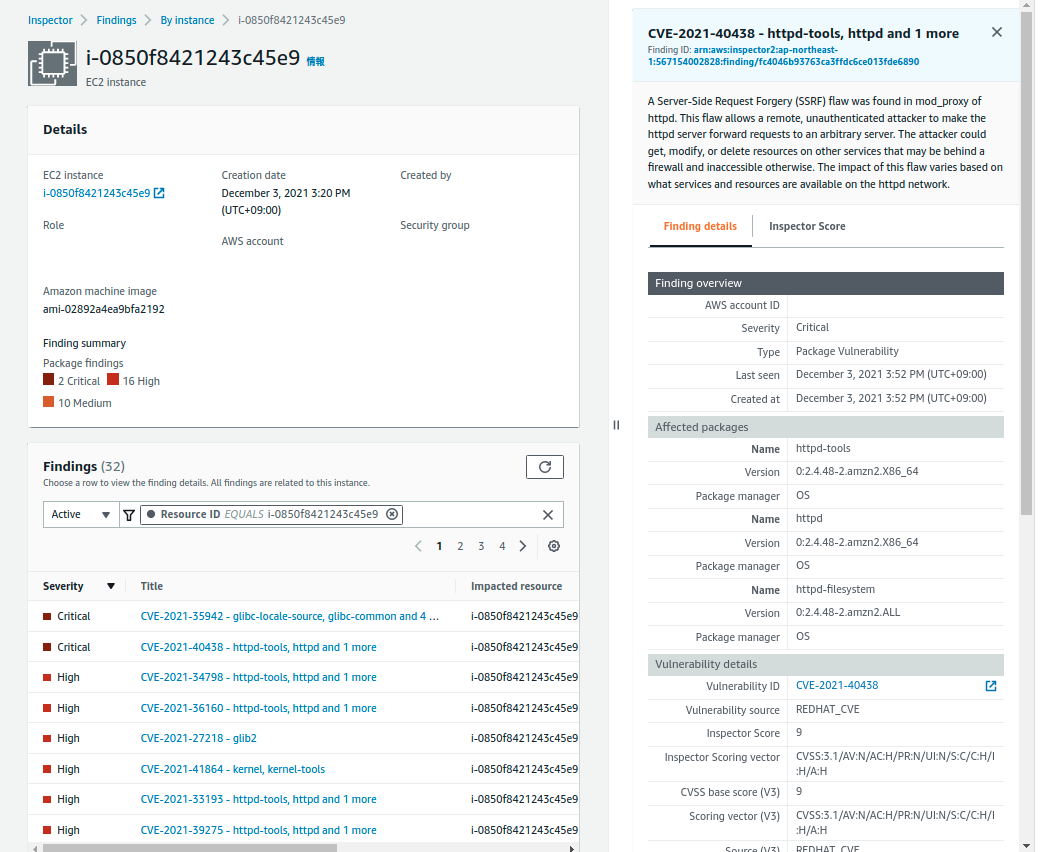Click the Critical severity color swatch
This screenshot has width=1041, height=852.
[48, 380]
